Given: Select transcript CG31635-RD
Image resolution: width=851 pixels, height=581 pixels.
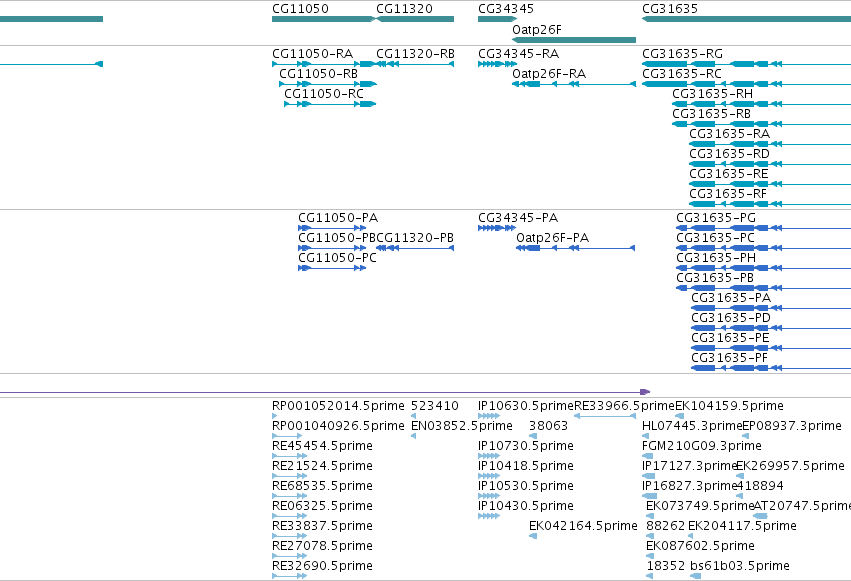Looking at the screenshot, I should pos(729,154).
